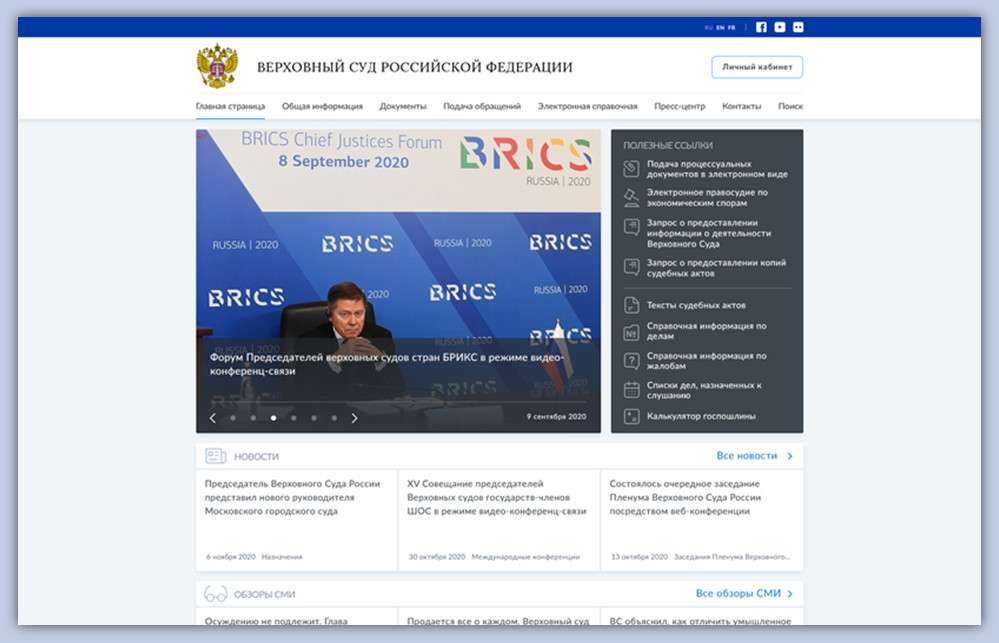The width and height of the screenshot is (999, 643).
Task: Go to next slide with right arrow
Action: pos(354,418)
